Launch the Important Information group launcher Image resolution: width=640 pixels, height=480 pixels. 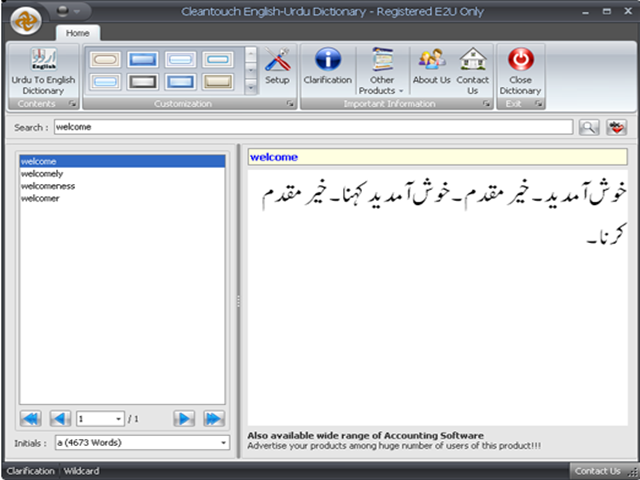486,104
